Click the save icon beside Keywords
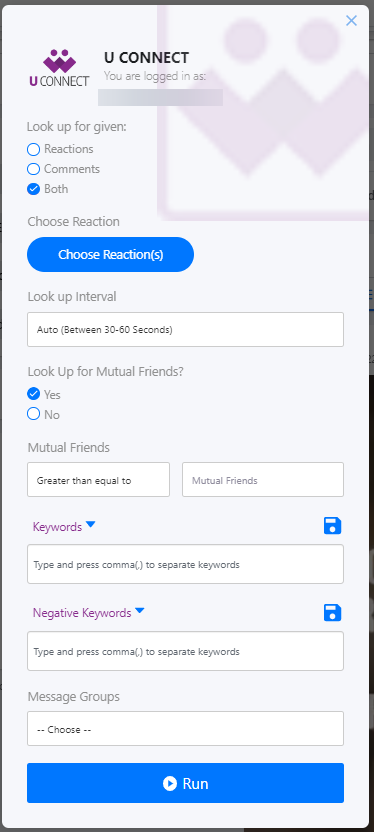The width and height of the screenshot is (374, 832). click(x=333, y=526)
